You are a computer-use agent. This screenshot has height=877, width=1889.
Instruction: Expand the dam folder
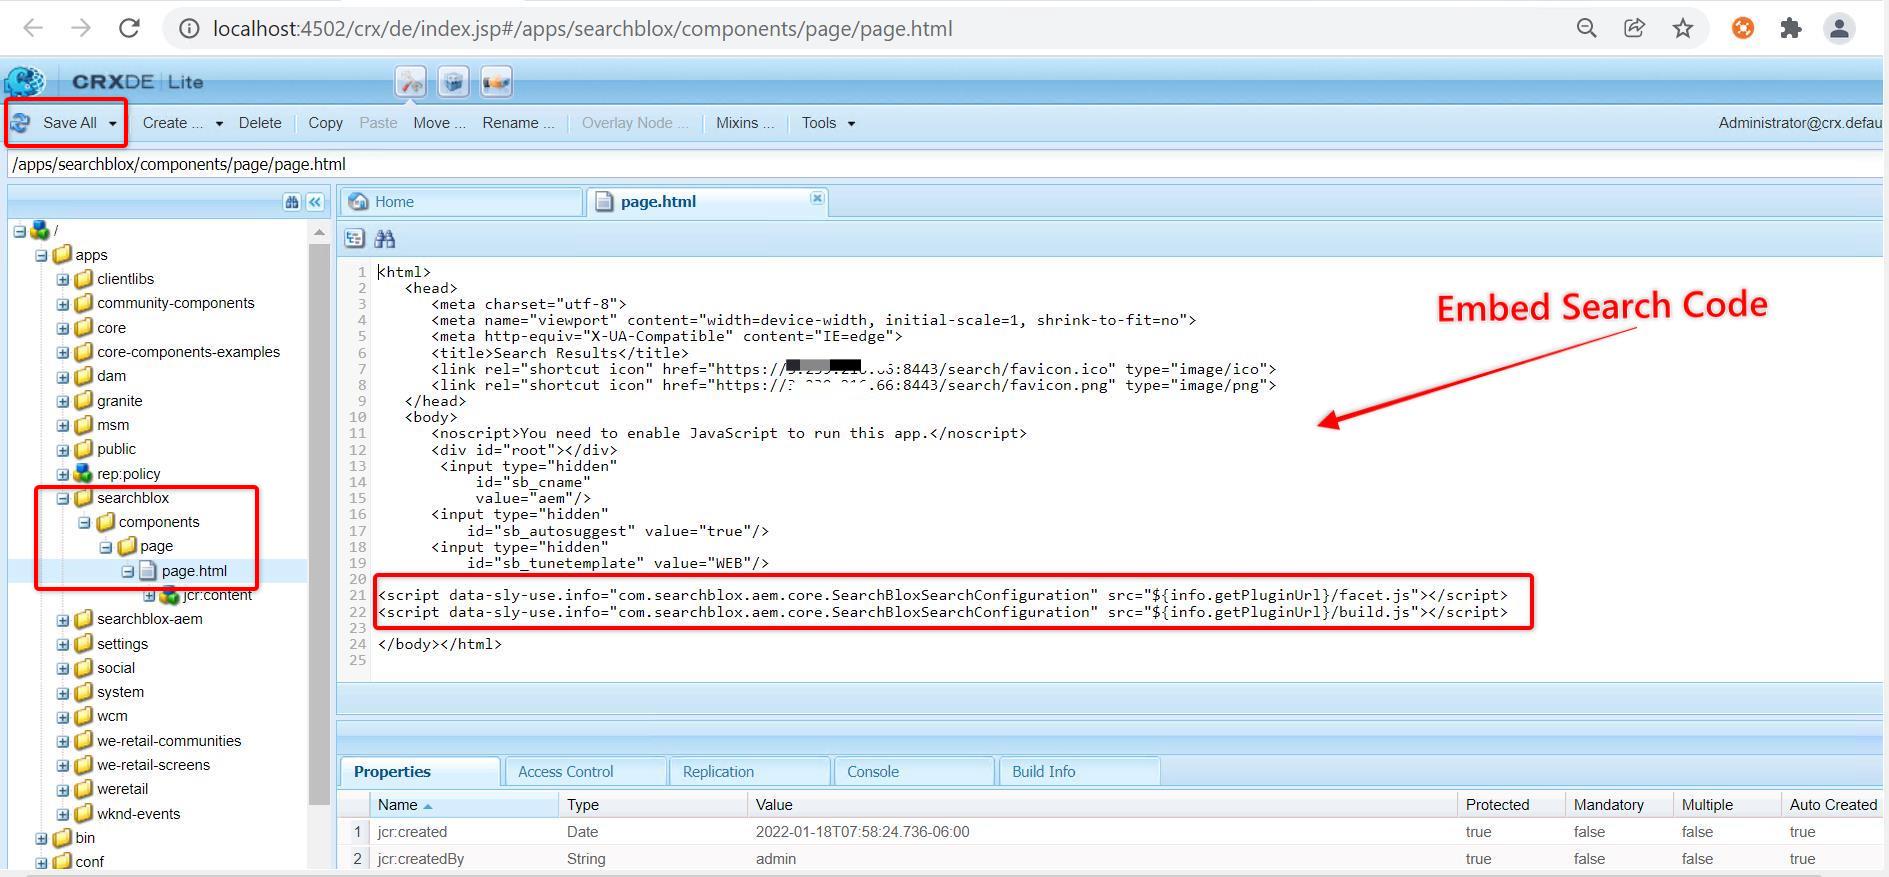click(x=63, y=377)
